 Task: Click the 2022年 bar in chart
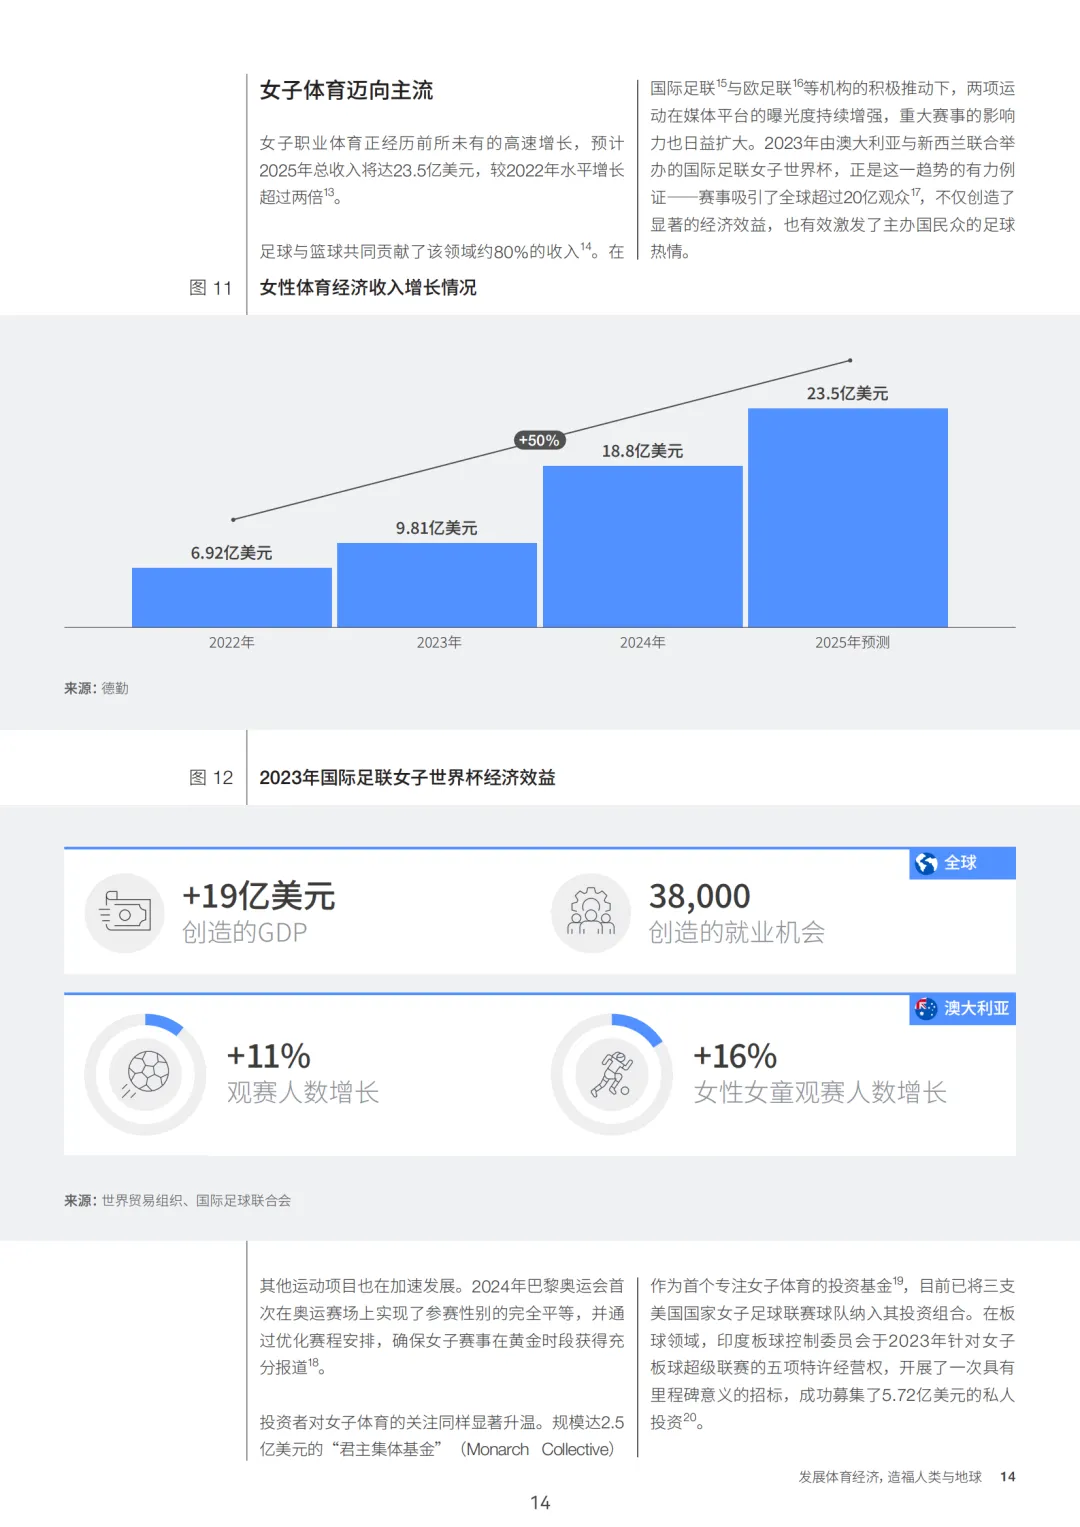[232, 597]
